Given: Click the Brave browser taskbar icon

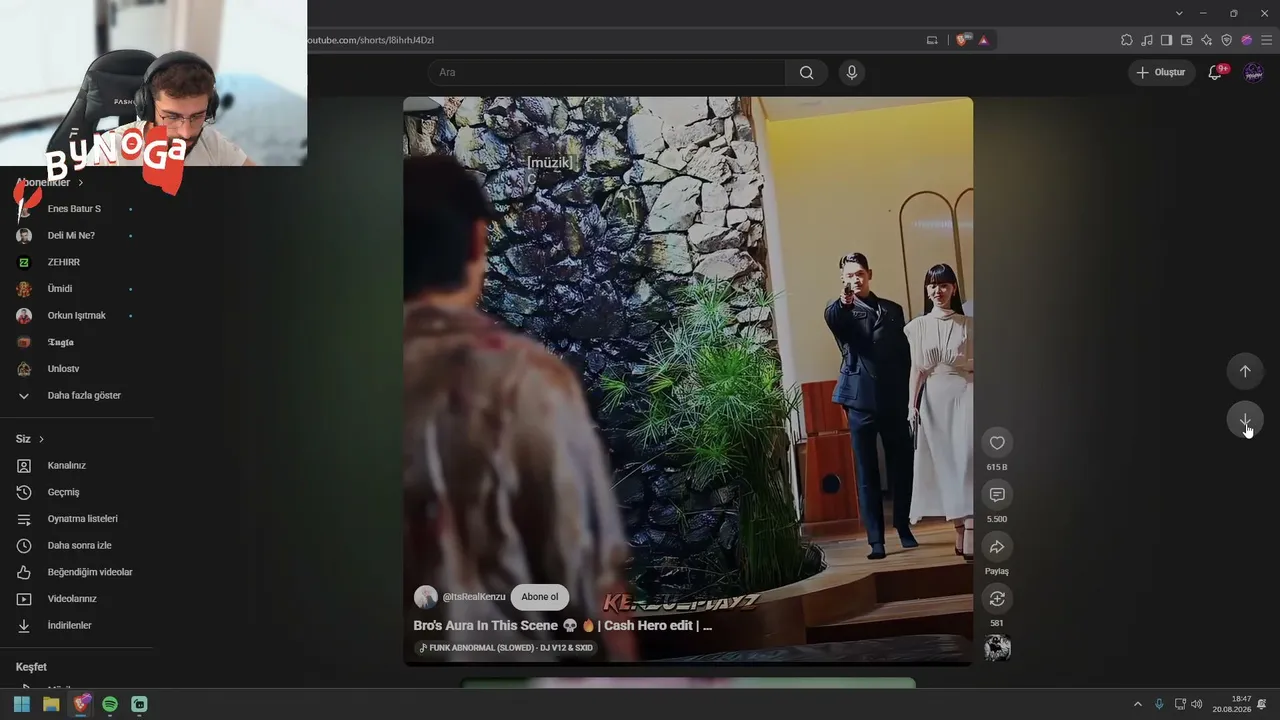Looking at the screenshot, I should point(81,704).
